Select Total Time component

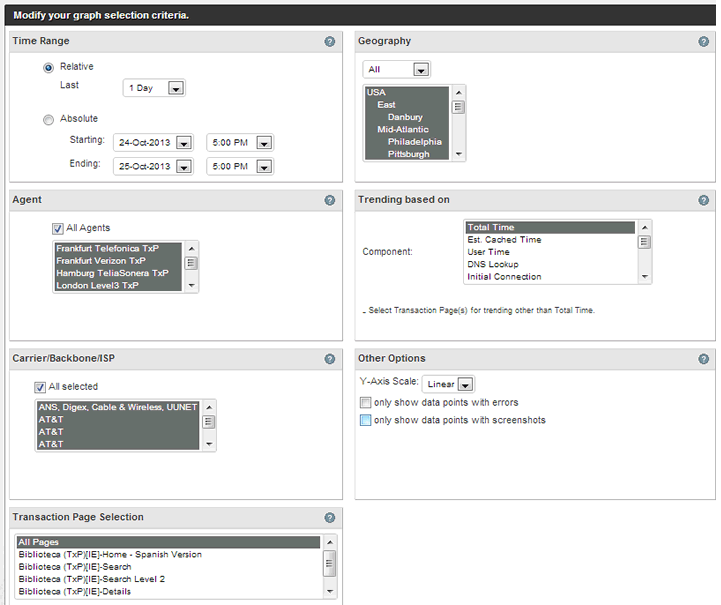click(550, 227)
